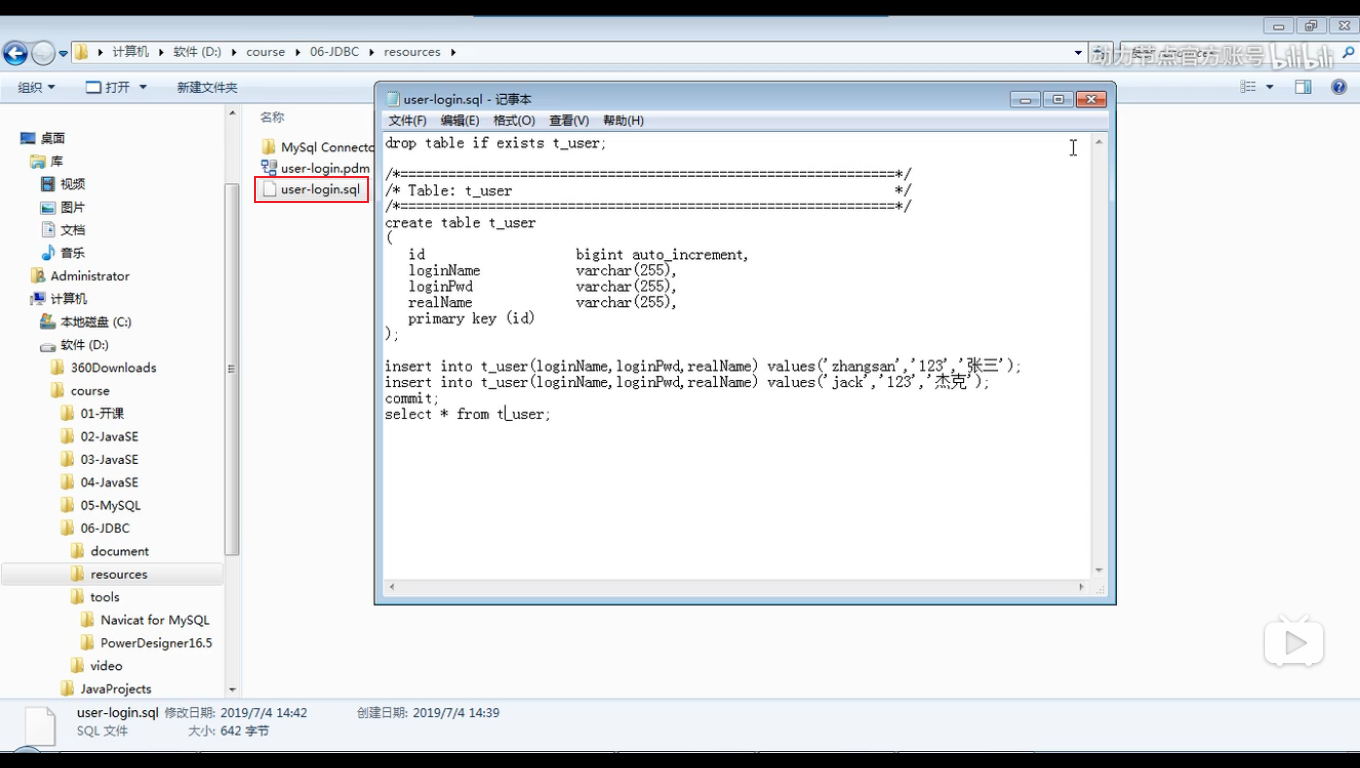Viewport: 1360px width, 768px height.
Task: Open the Navicat for MySQL folder
Action: pos(146,620)
